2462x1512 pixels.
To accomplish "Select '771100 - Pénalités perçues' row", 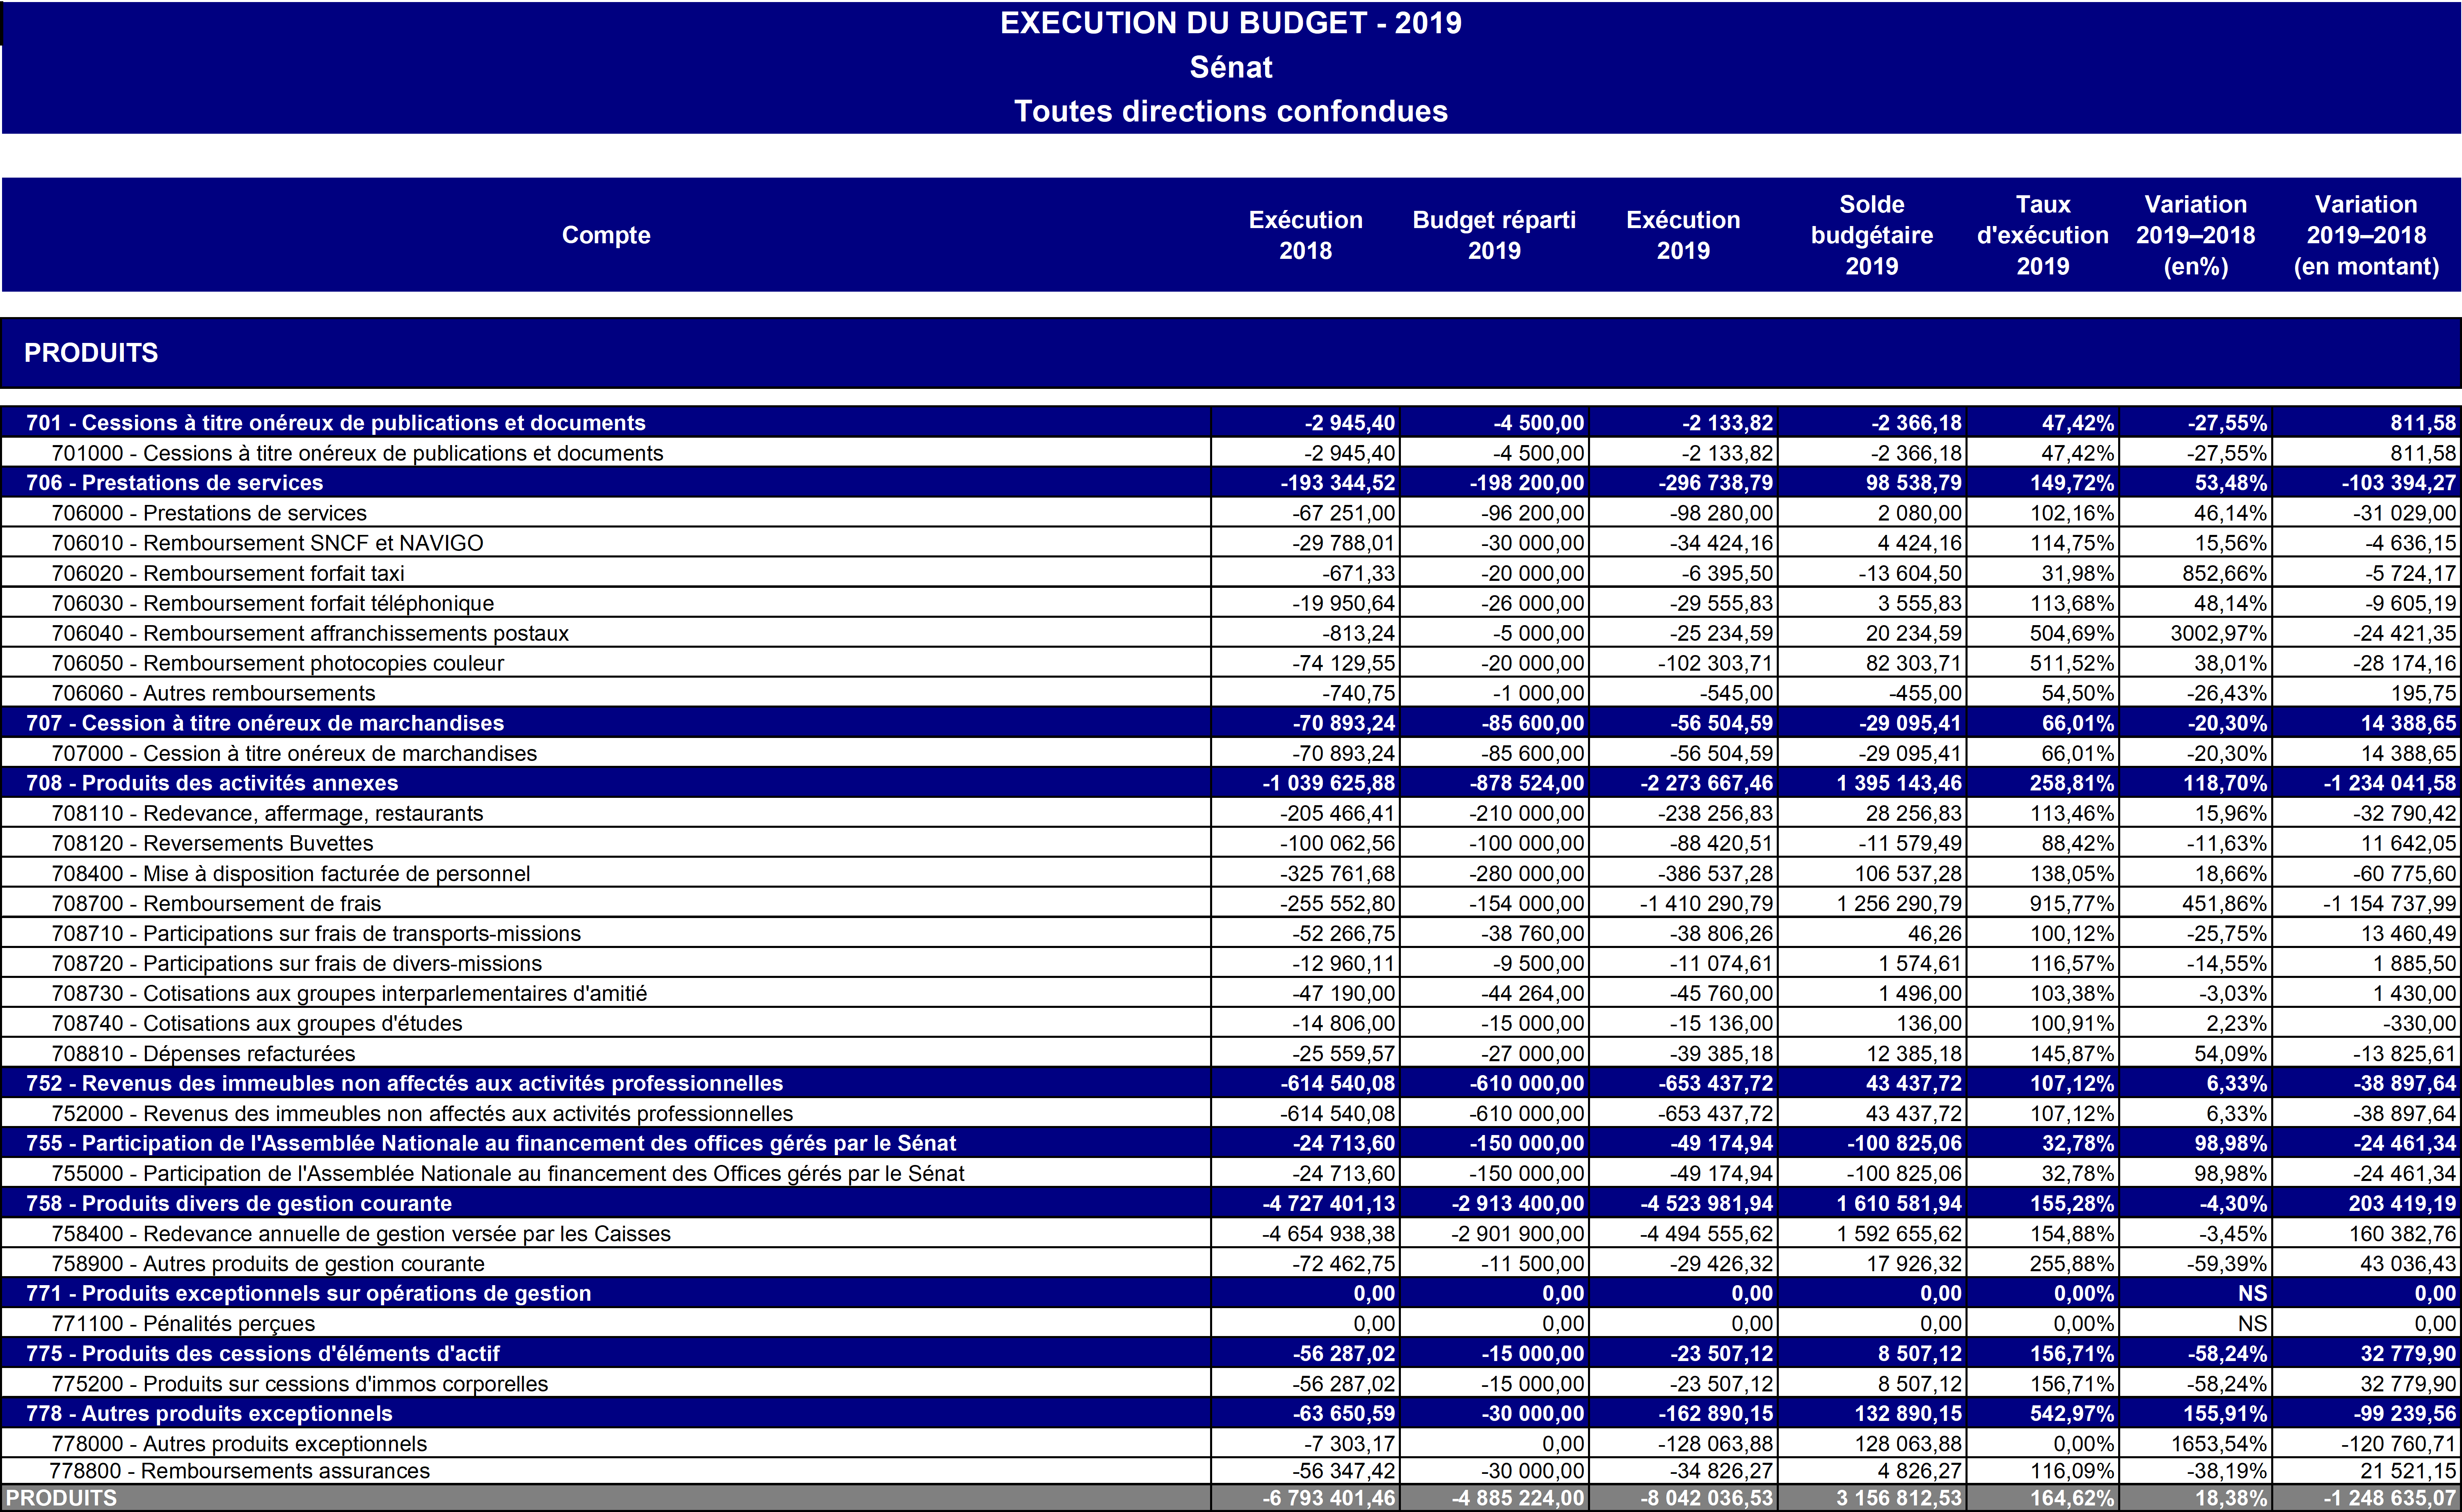I will (x=183, y=1323).
